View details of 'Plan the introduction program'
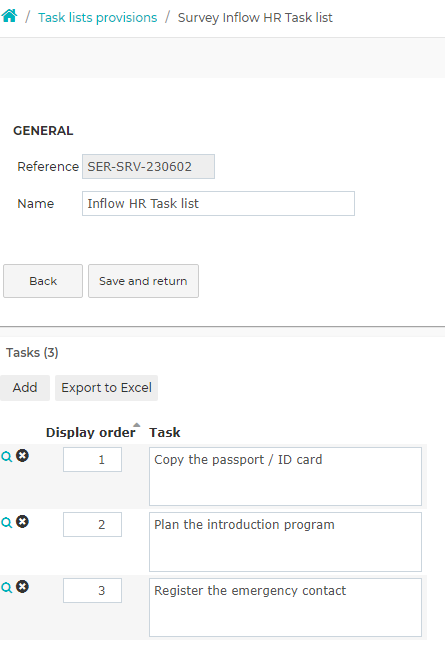Image resolution: width=445 pixels, height=645 pixels. pyautogui.click(x=7, y=522)
